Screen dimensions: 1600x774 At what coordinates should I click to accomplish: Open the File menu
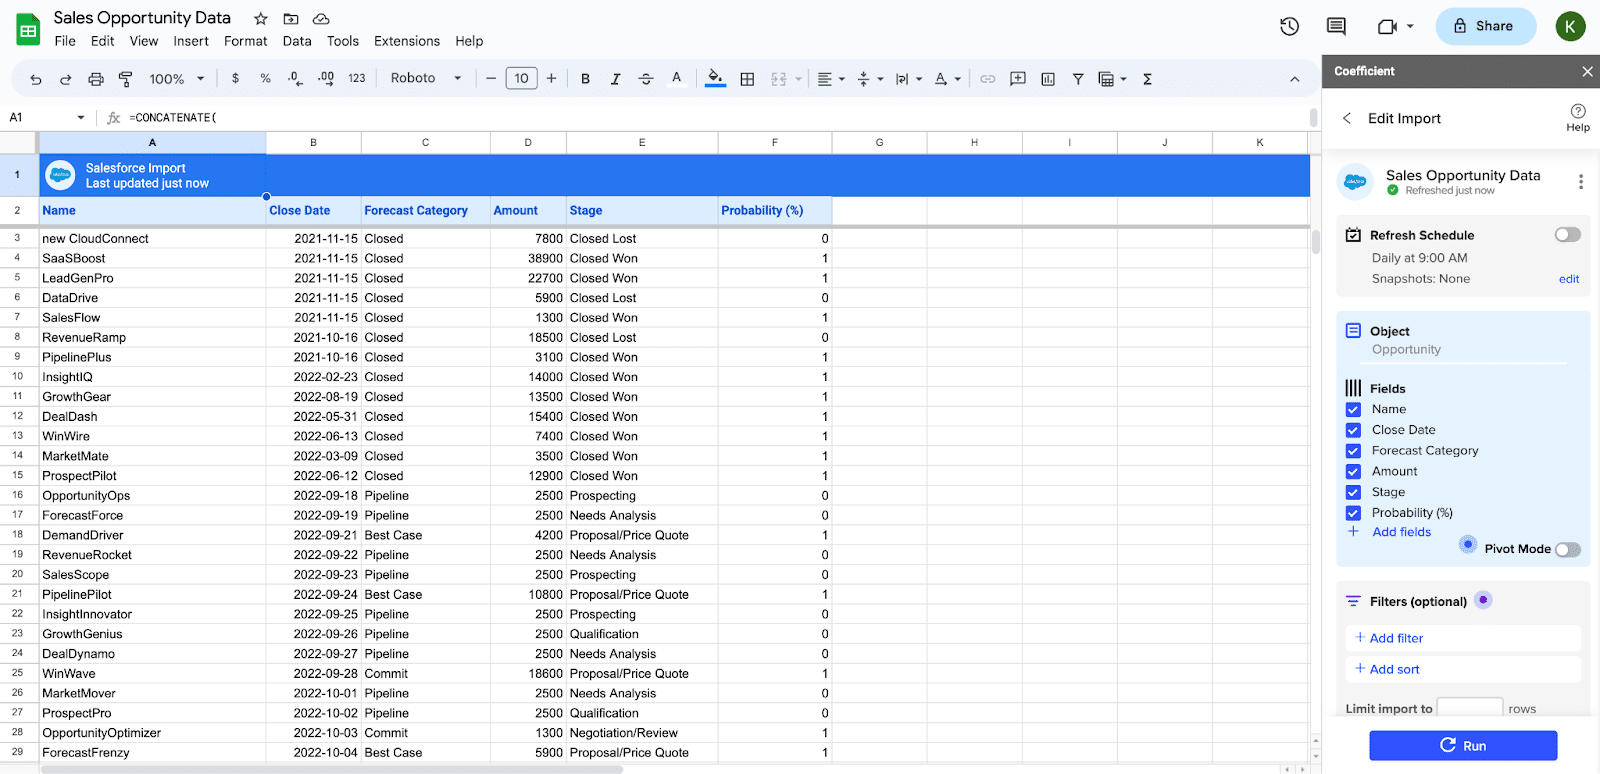pyautogui.click(x=65, y=41)
